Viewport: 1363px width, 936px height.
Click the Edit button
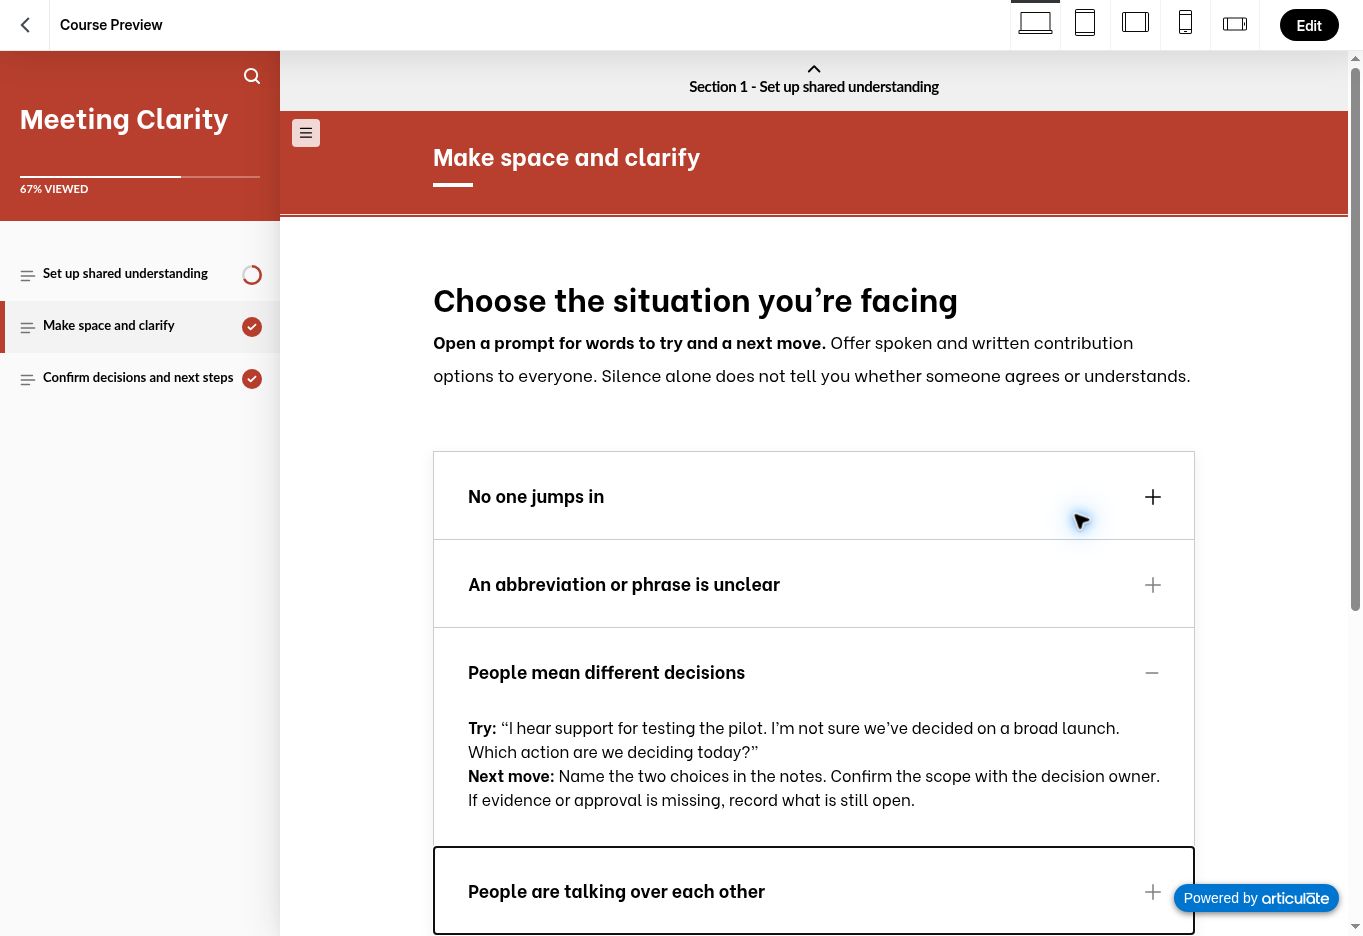point(1309,25)
